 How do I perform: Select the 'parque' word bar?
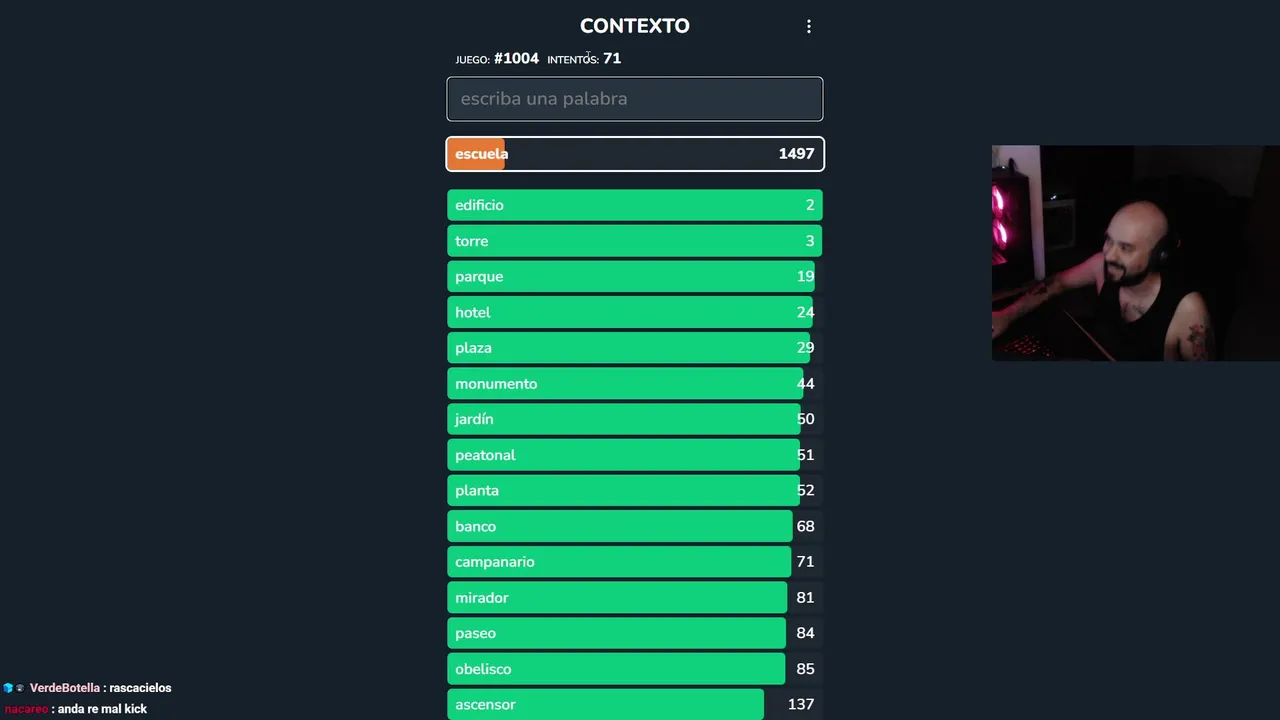(634, 277)
